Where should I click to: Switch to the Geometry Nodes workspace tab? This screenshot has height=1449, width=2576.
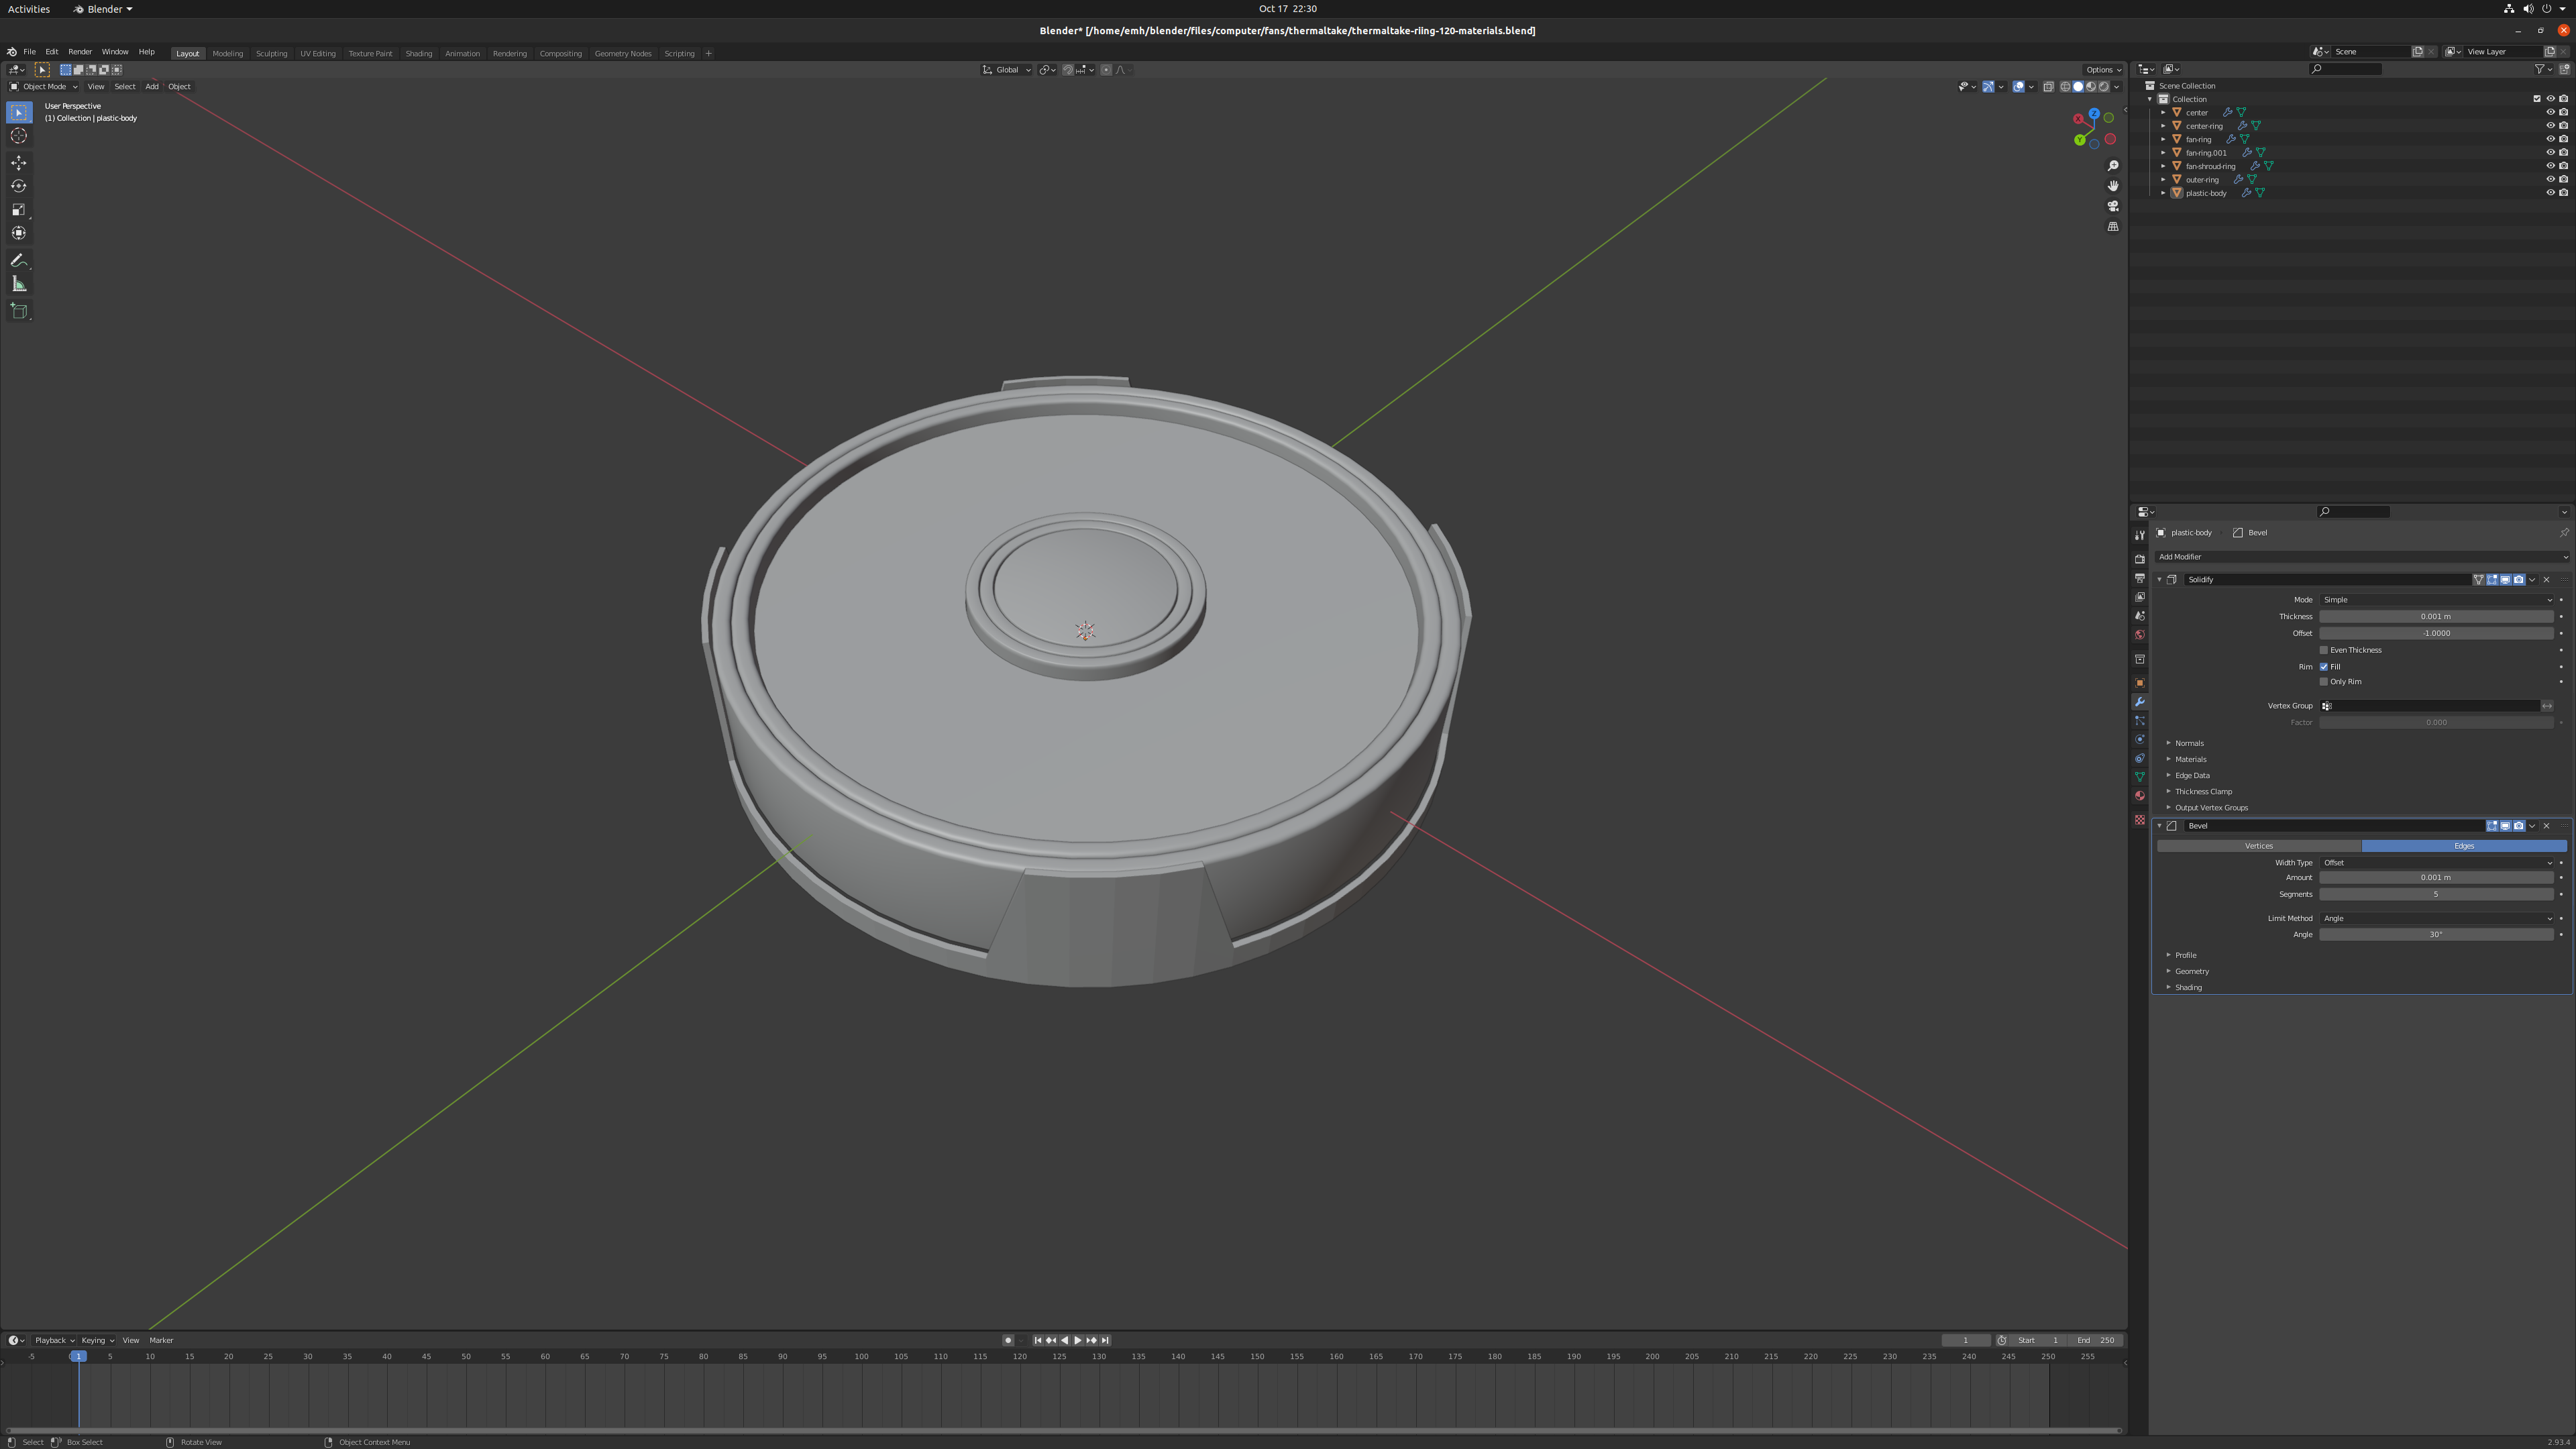click(x=623, y=54)
